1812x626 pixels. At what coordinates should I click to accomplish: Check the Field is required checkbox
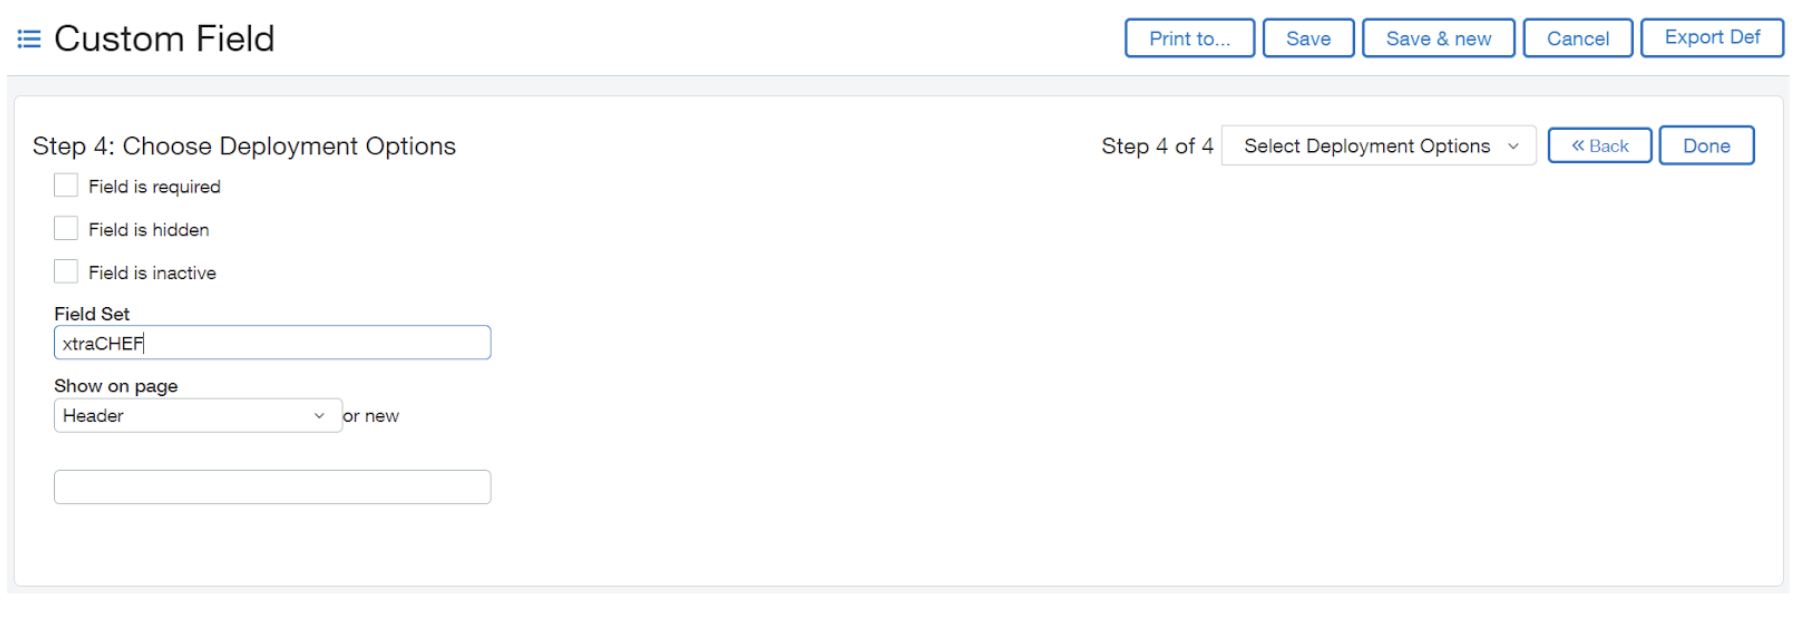[66, 186]
